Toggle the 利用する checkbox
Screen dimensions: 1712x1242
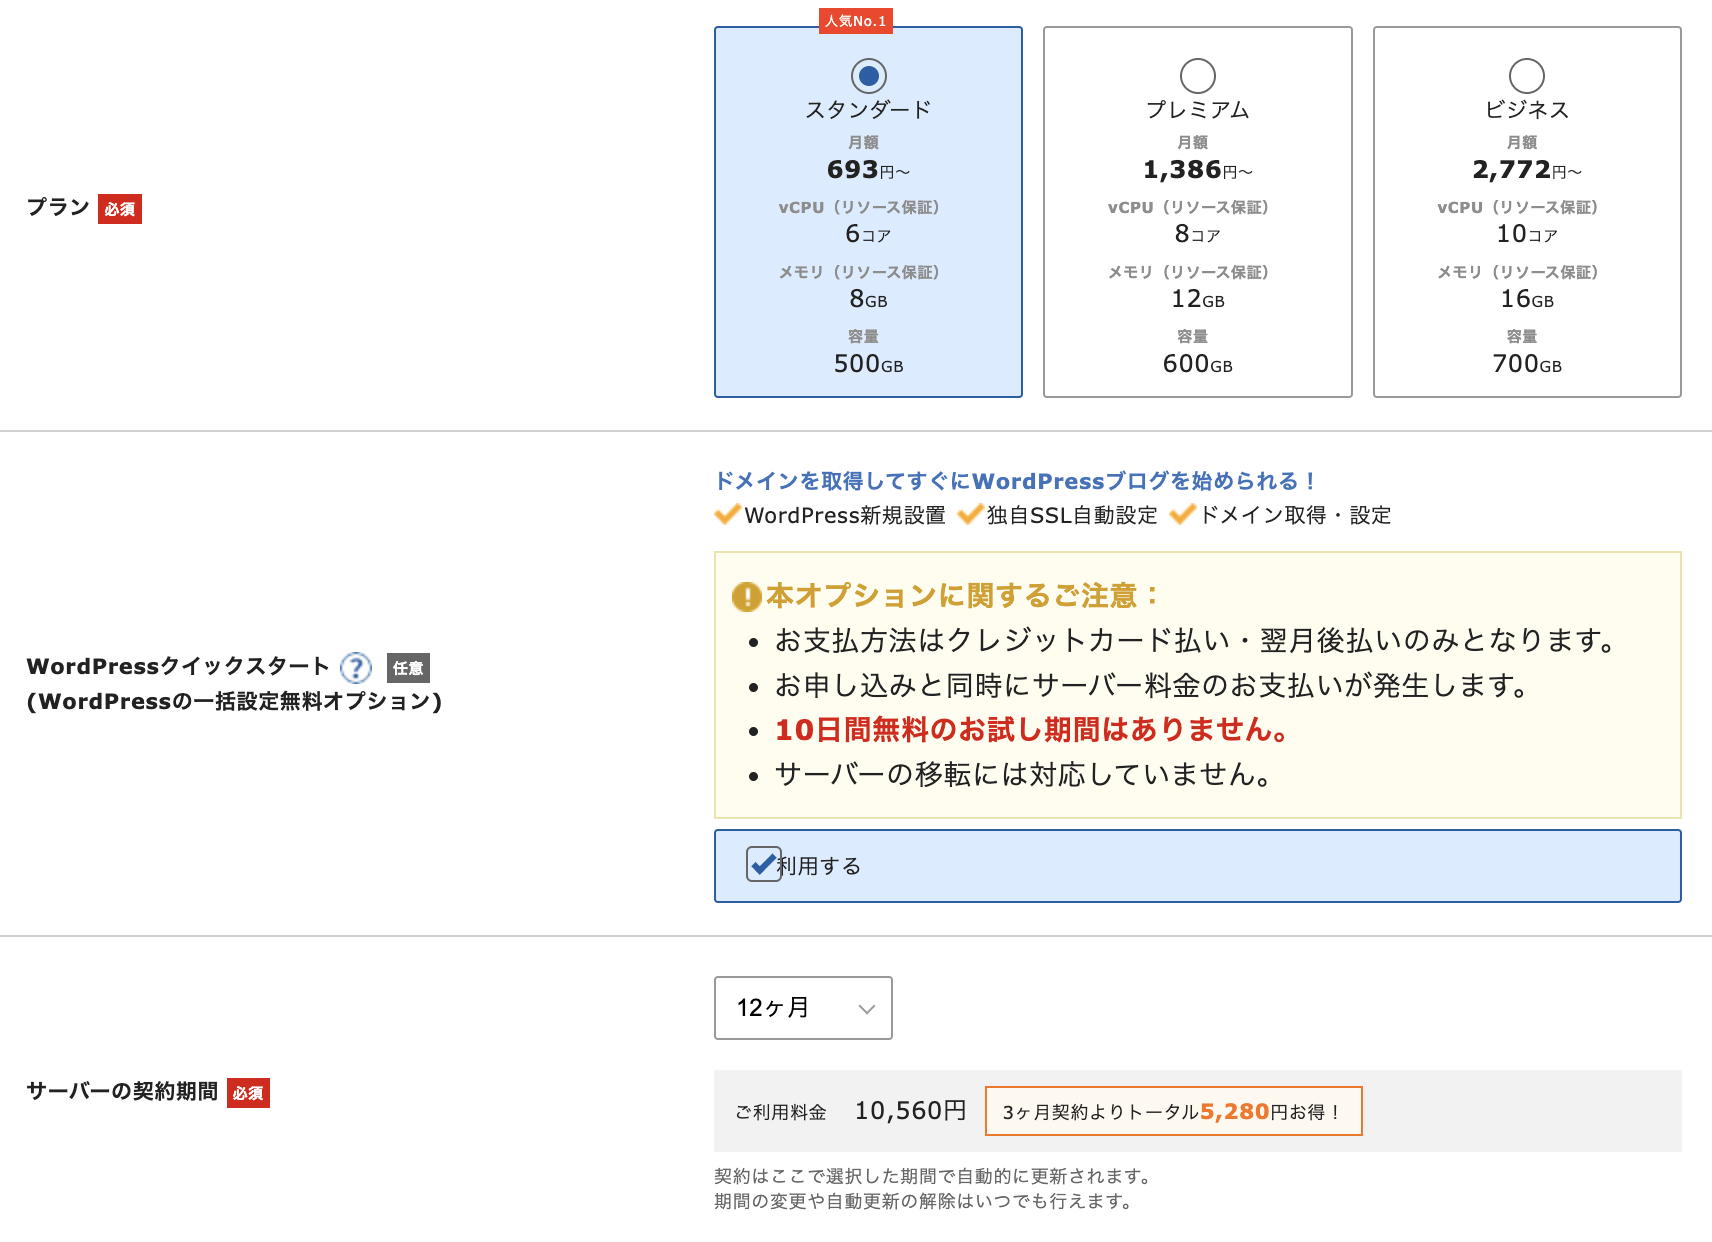tap(764, 864)
